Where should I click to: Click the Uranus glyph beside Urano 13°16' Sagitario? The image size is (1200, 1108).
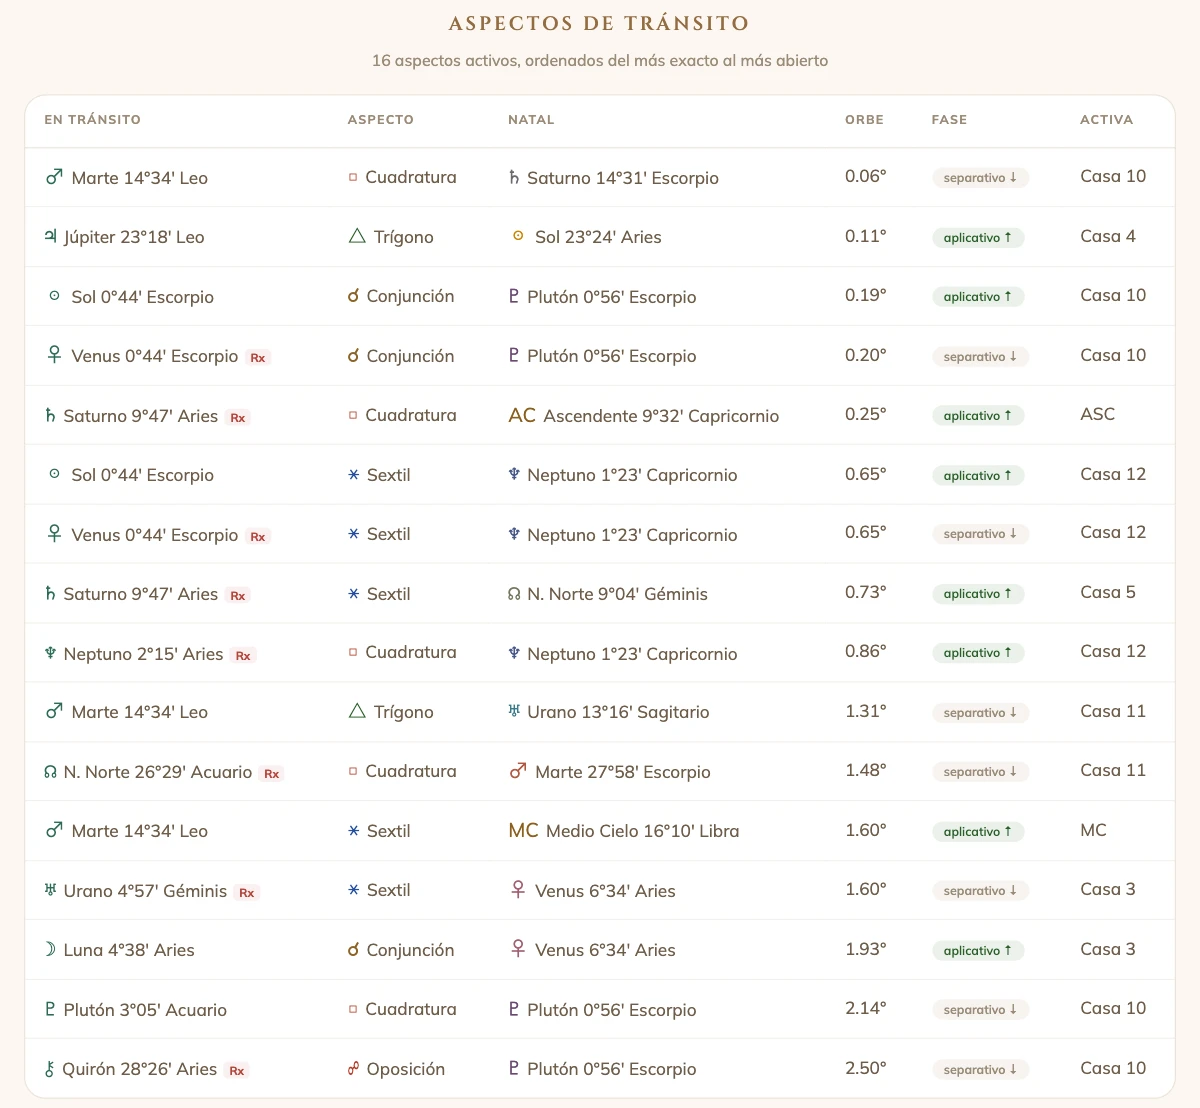[x=514, y=712]
